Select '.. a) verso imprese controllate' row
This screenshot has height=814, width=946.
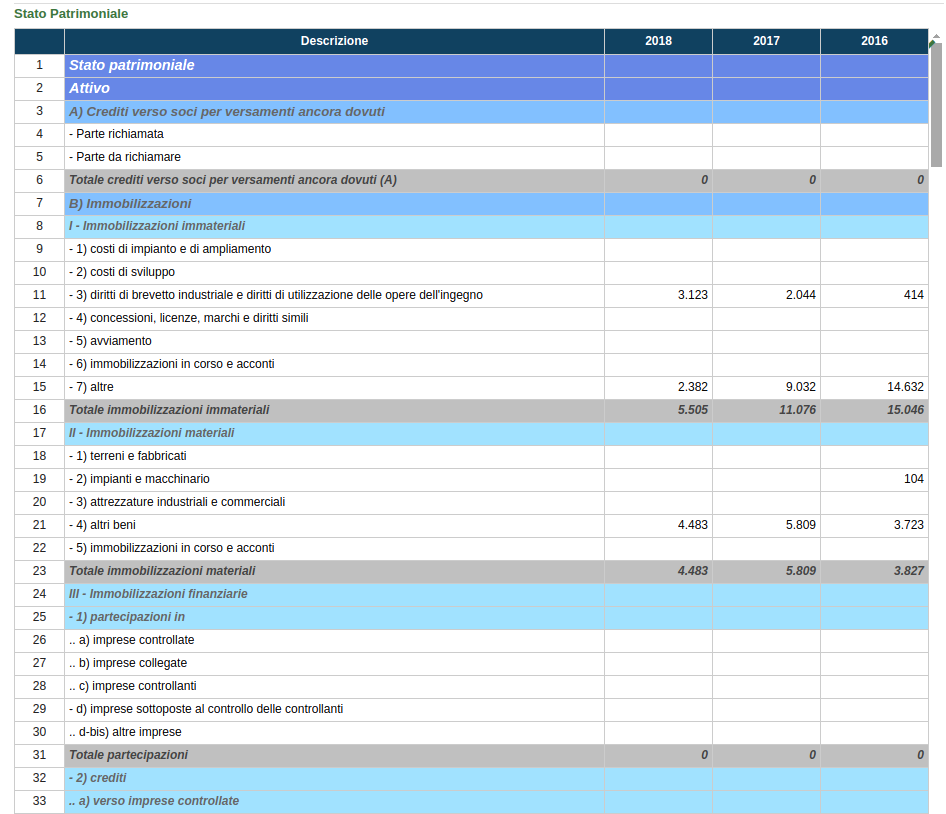pos(471,801)
